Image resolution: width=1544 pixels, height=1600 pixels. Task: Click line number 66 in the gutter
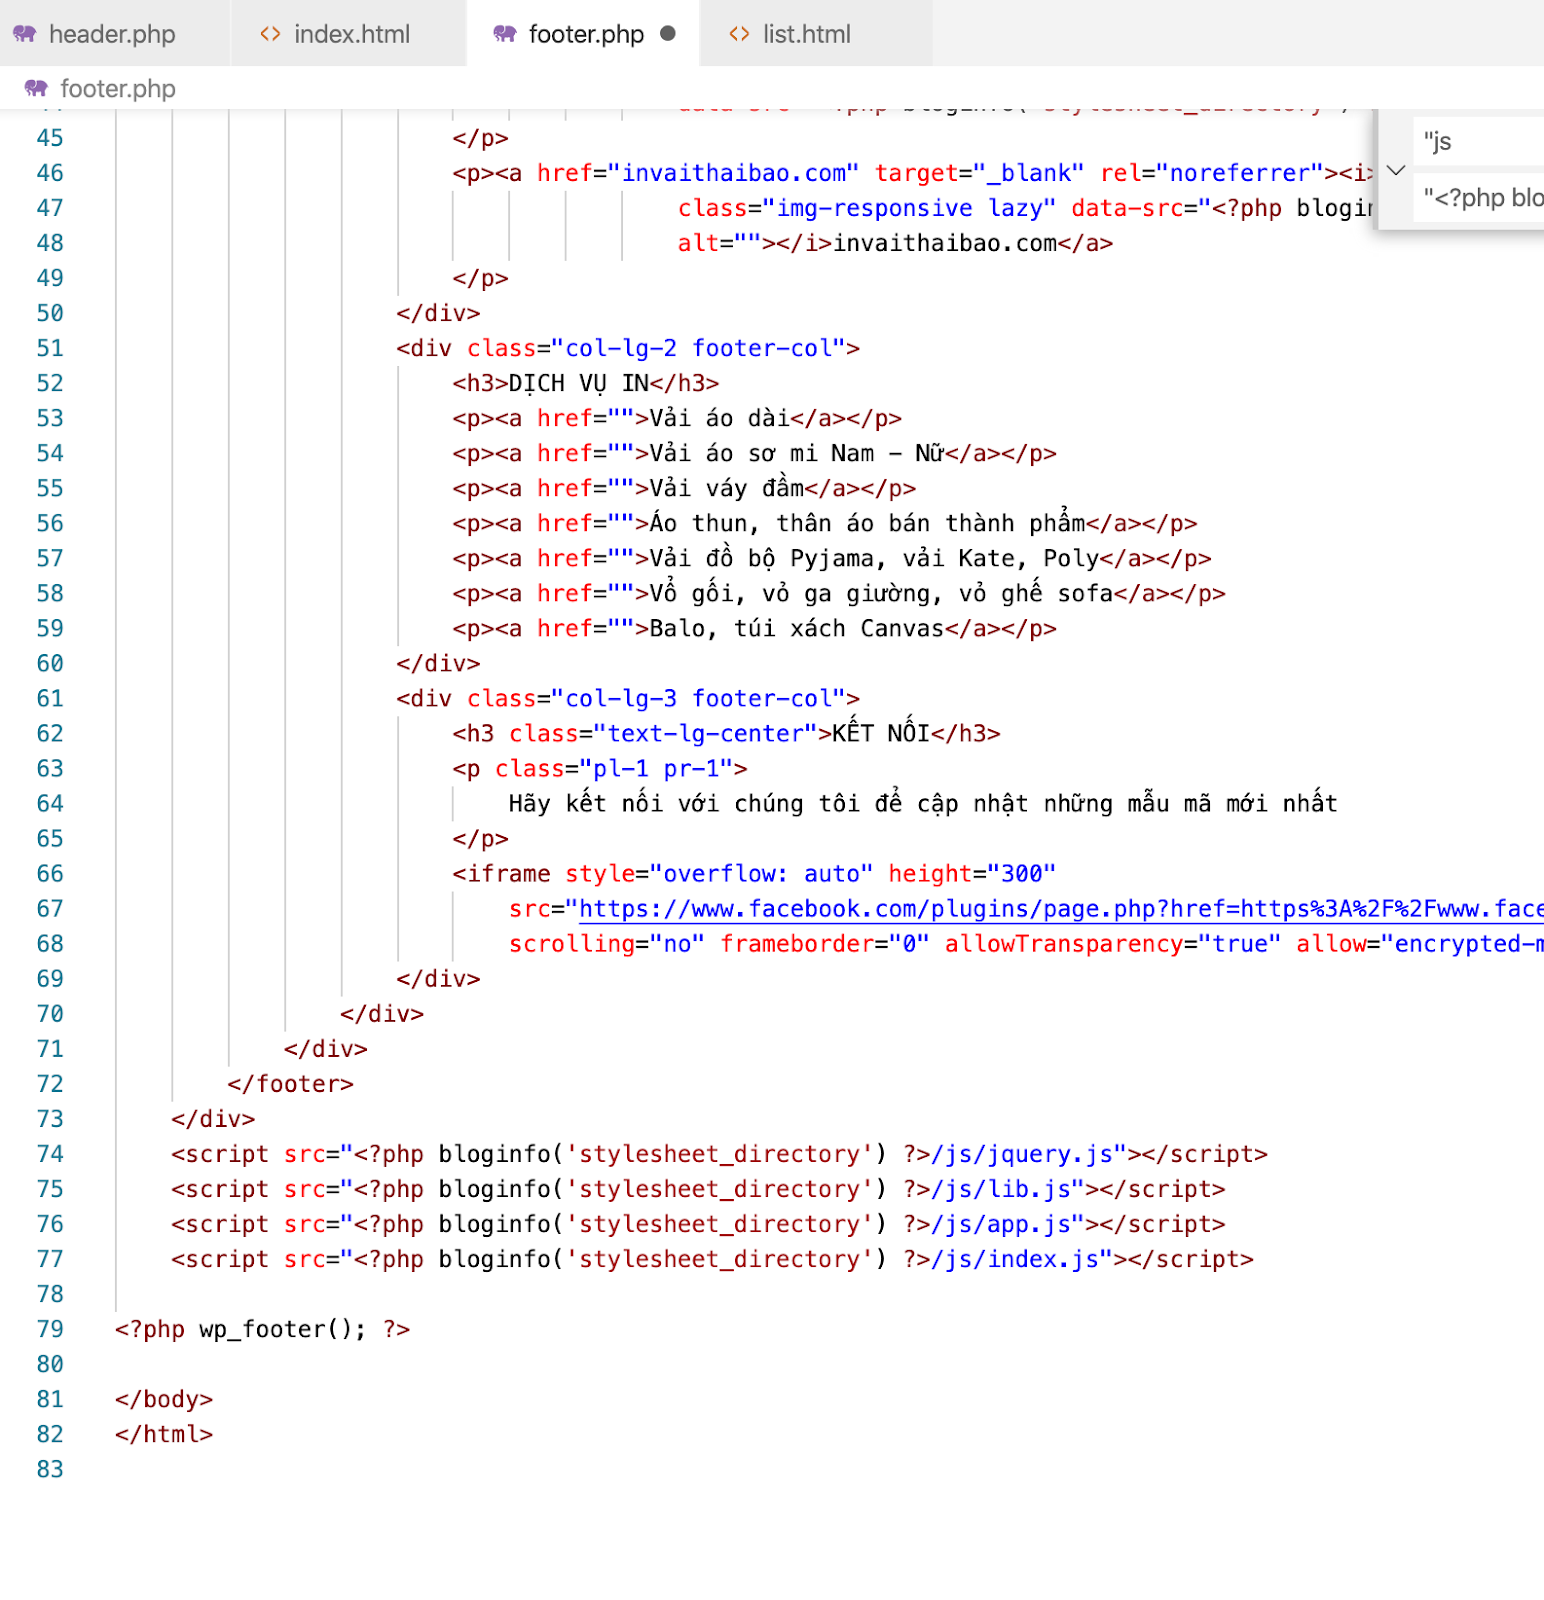[x=50, y=873]
